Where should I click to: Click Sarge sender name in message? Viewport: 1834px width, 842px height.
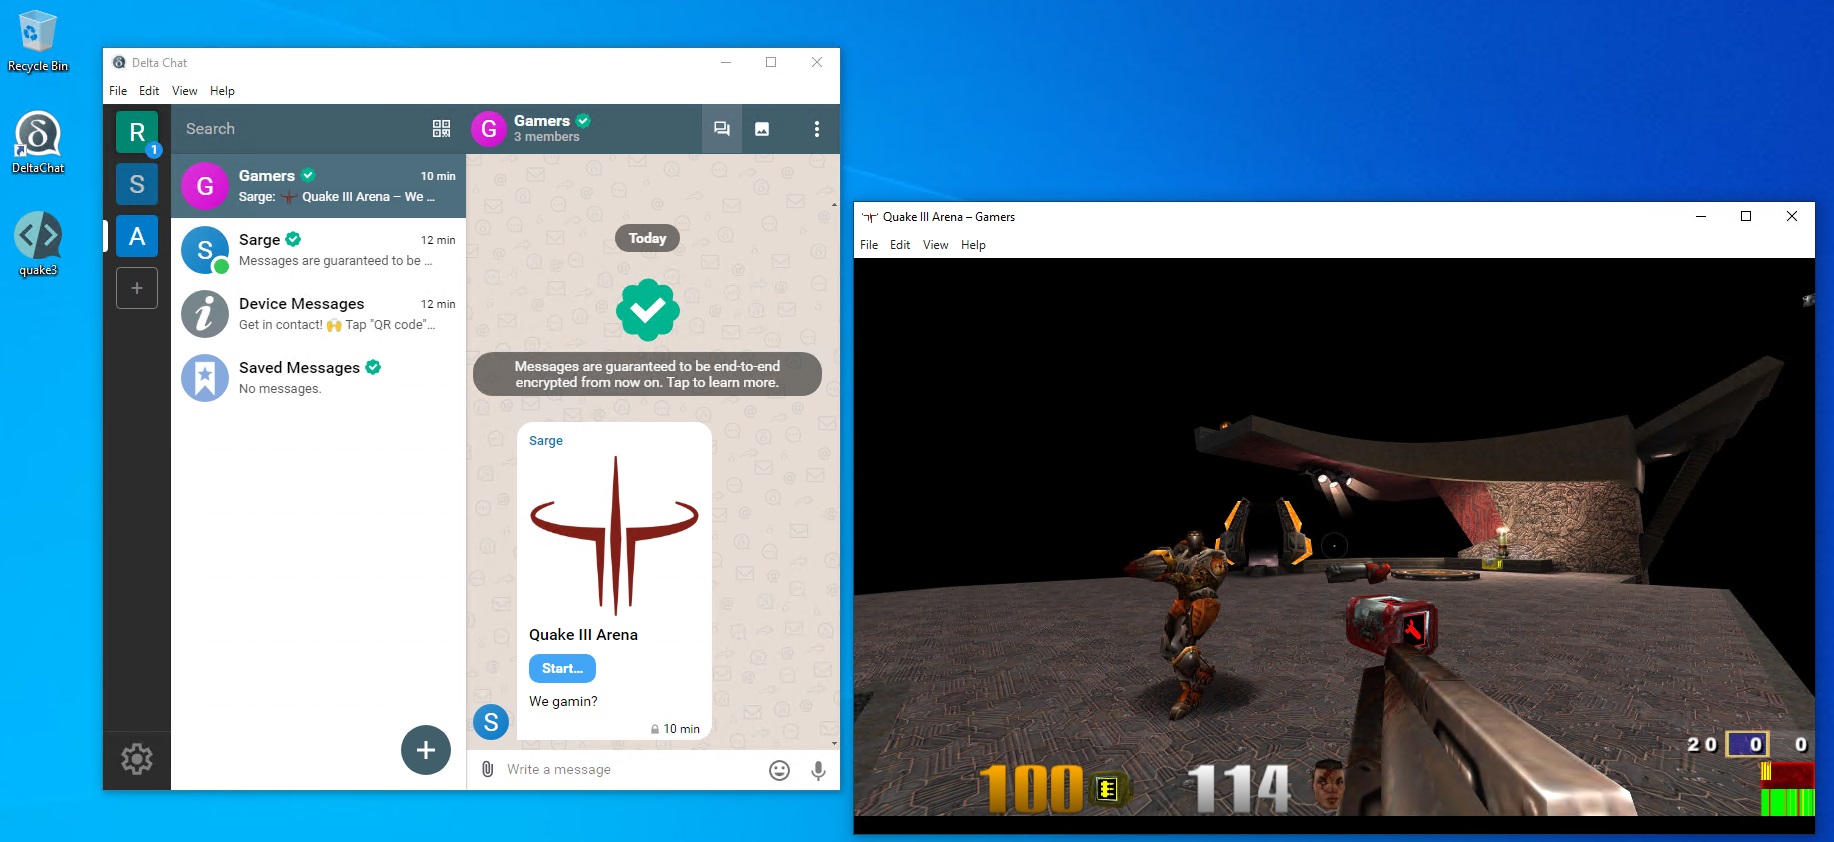[x=546, y=441]
